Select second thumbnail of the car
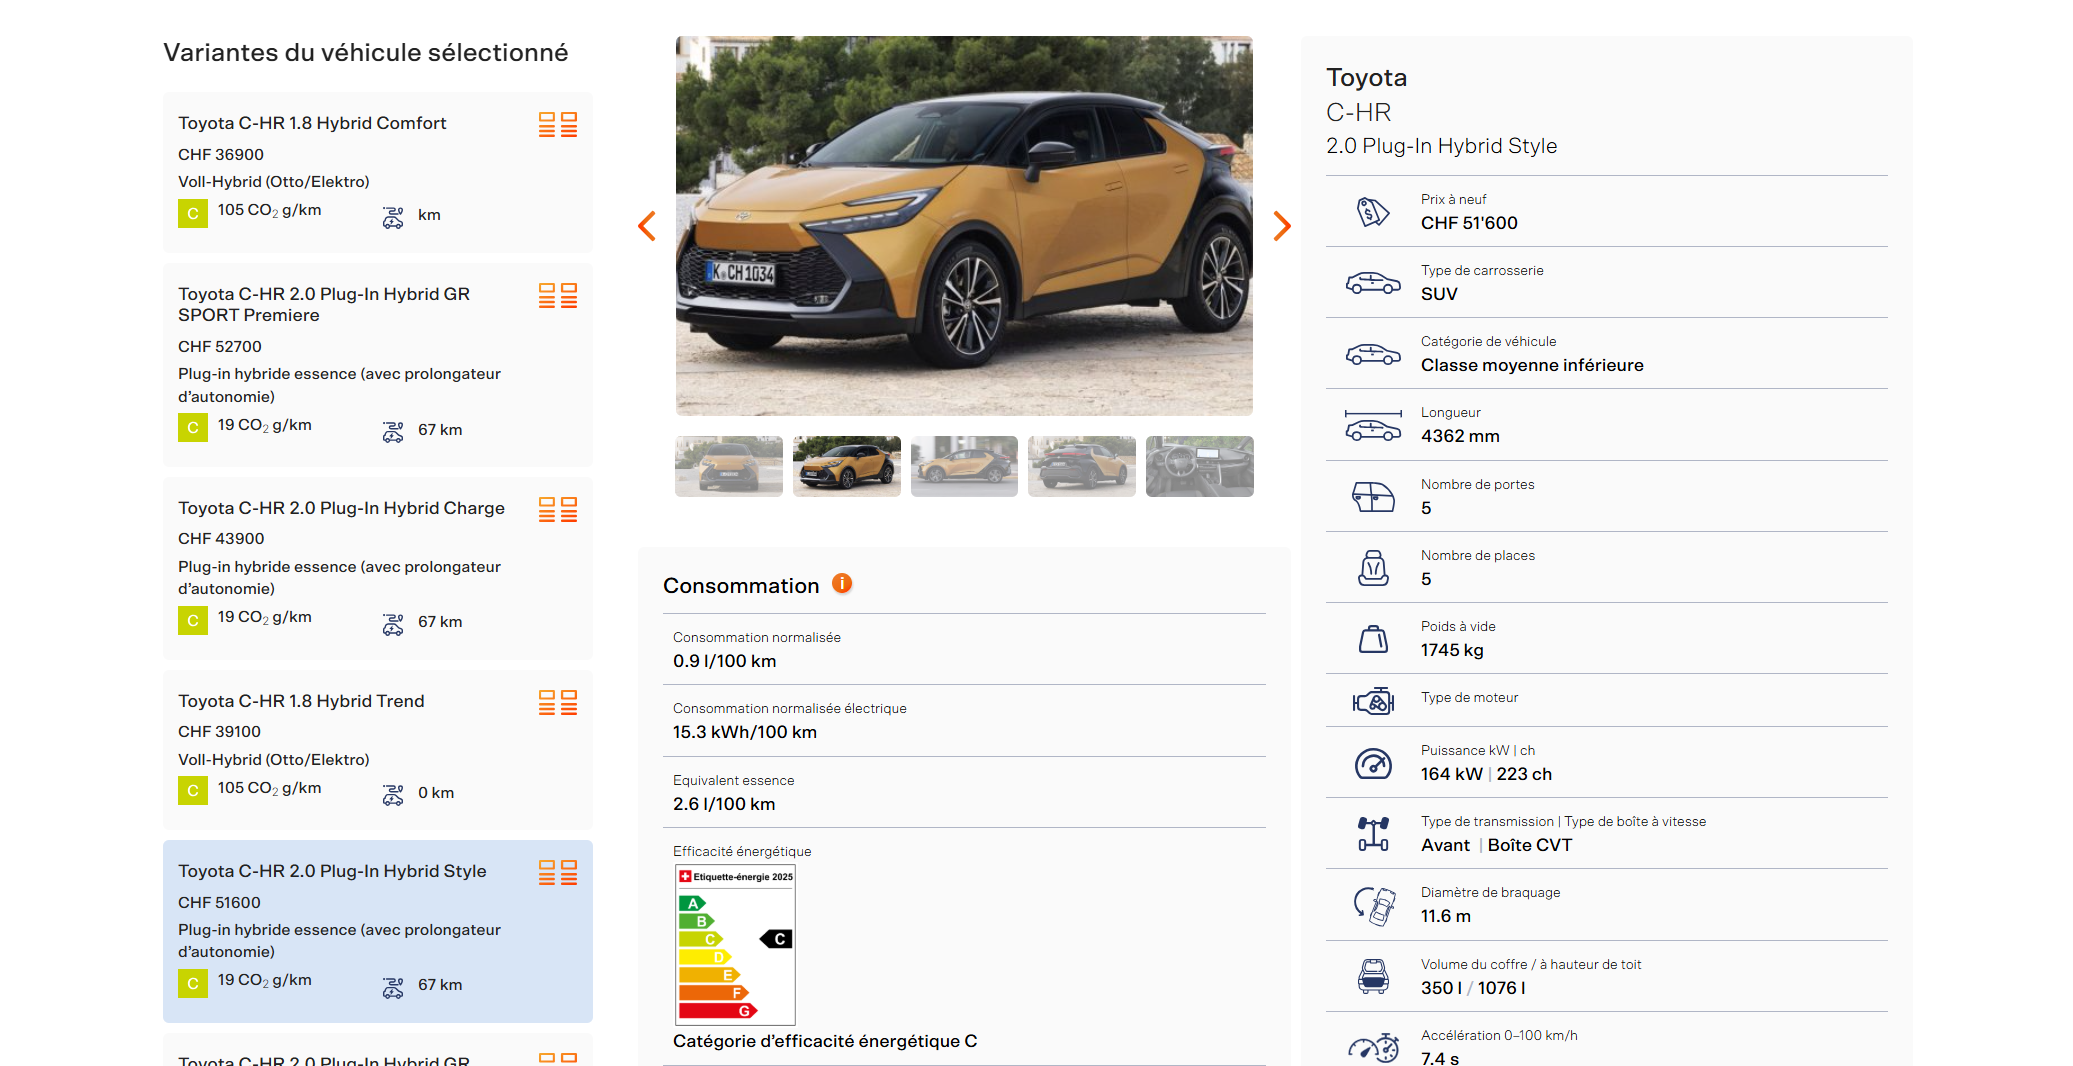 (847, 466)
